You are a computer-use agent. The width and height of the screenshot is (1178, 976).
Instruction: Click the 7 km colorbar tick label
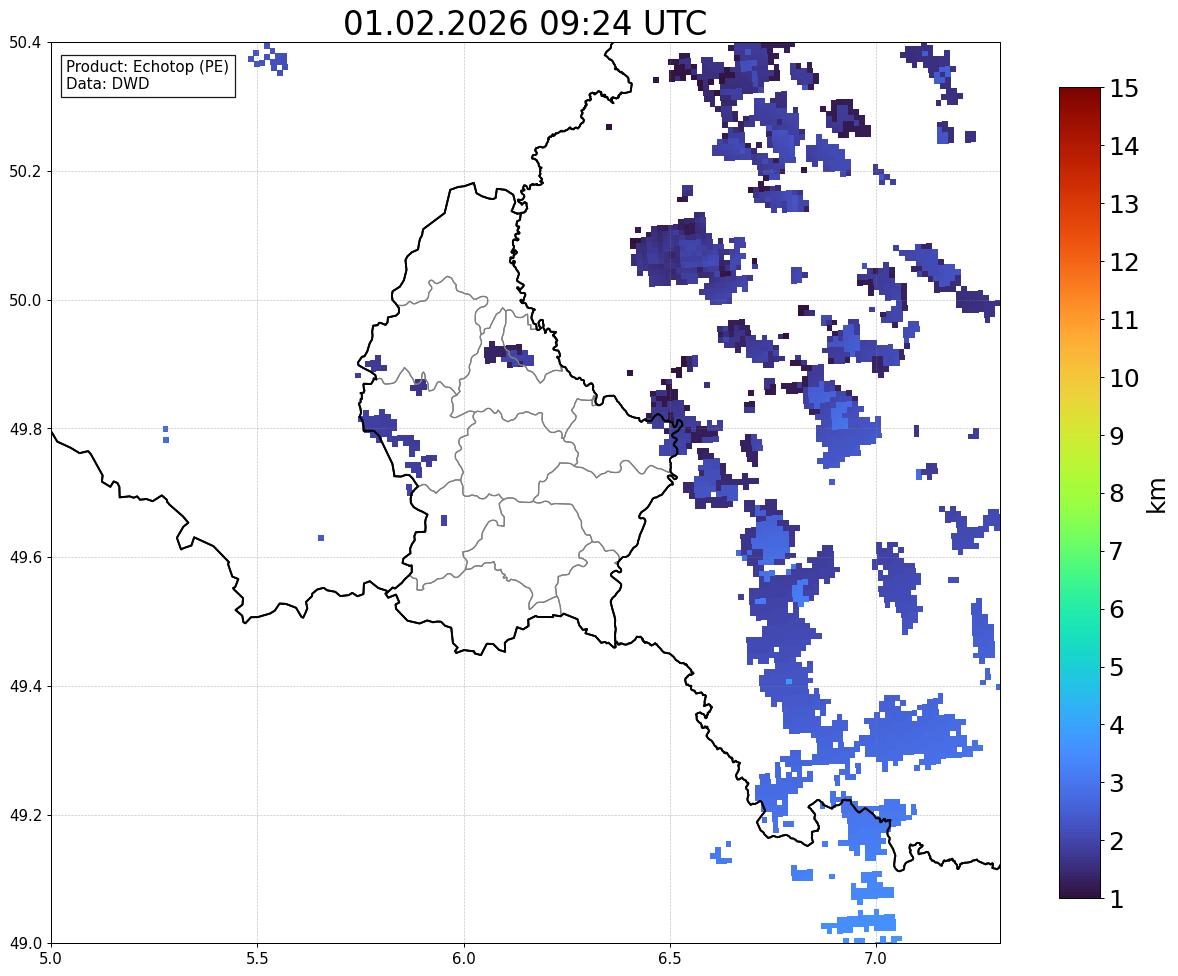[x=1117, y=551]
